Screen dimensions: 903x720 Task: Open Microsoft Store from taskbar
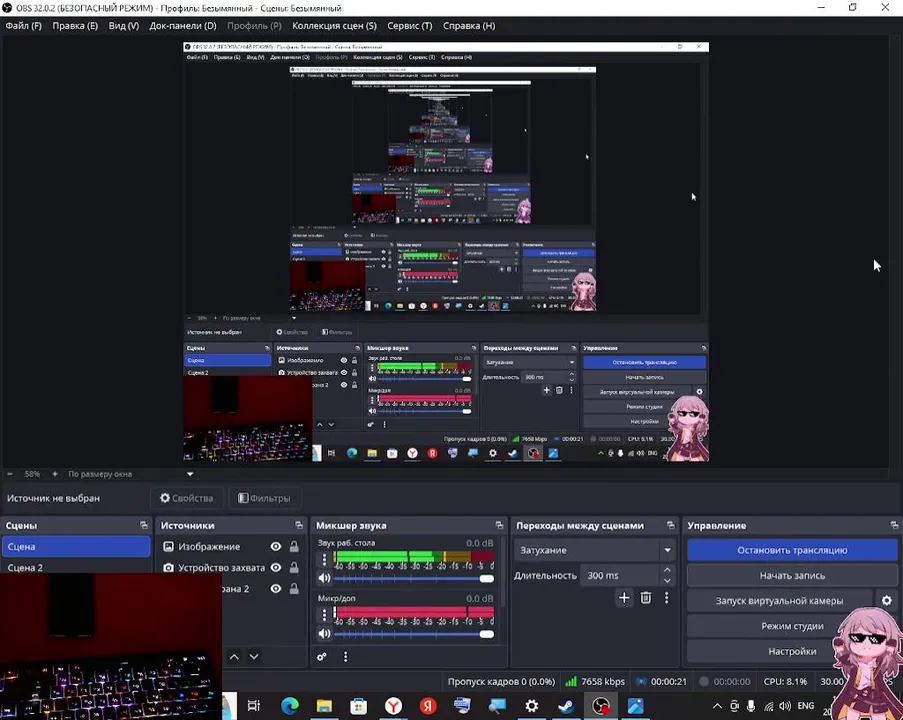click(x=358, y=706)
